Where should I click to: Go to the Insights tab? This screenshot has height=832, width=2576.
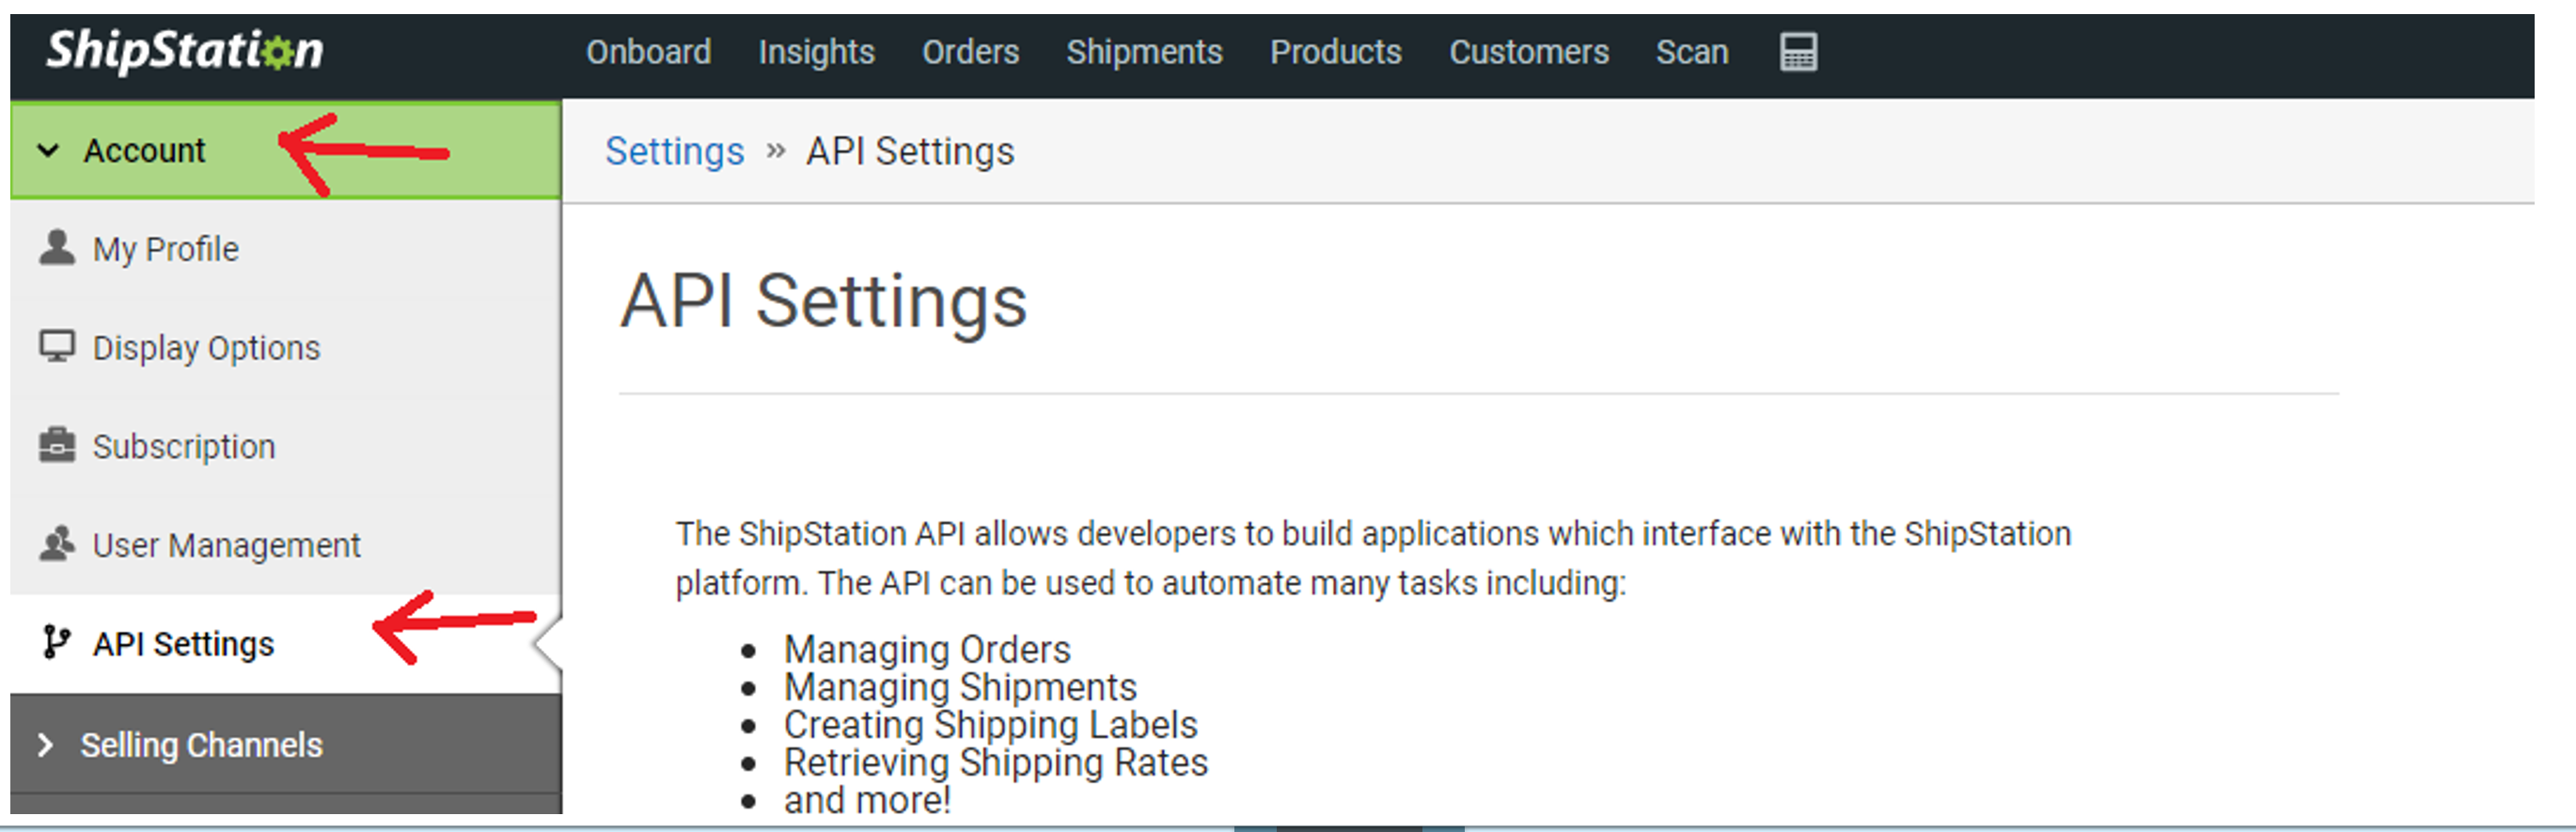tap(816, 52)
